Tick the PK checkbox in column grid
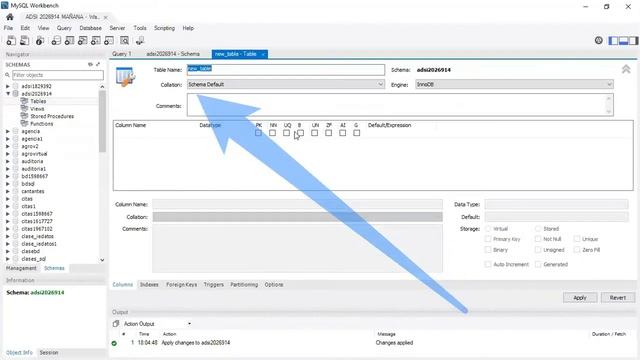 click(258, 133)
